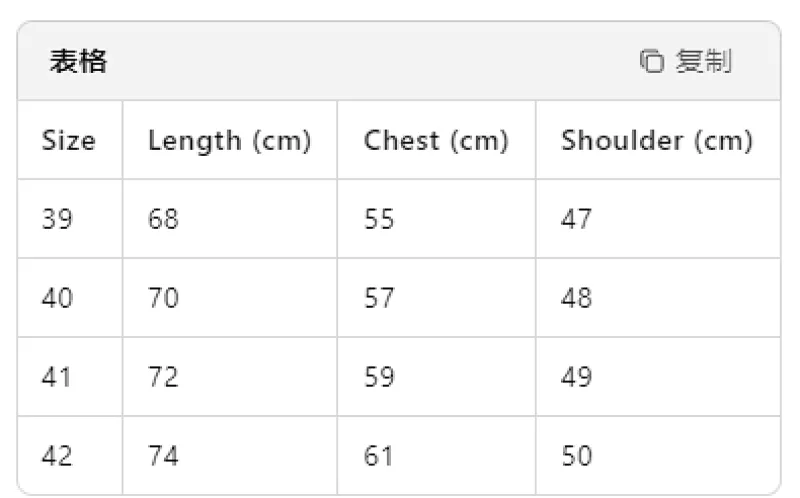Screen dimensions: 800x498
Task: Click shoulder value 50 cell
Action: [658, 455]
